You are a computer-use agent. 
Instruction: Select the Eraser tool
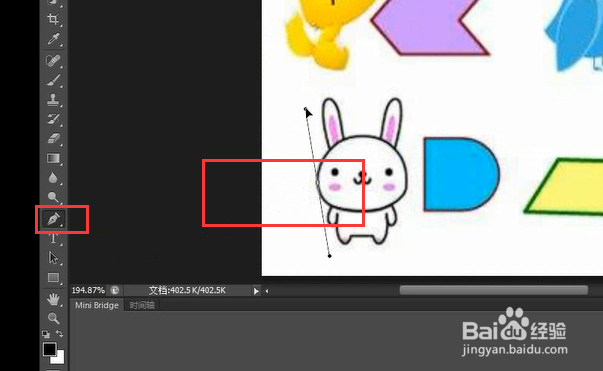tap(53, 138)
